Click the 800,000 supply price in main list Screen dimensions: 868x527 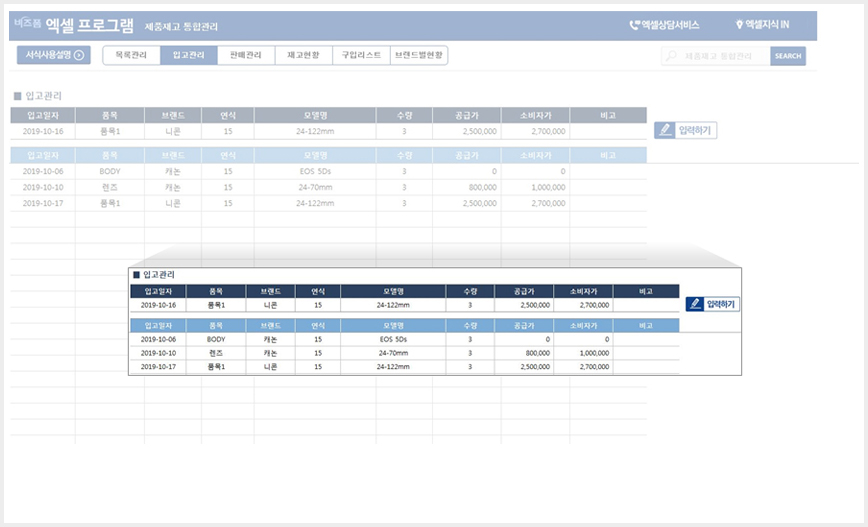point(467,187)
